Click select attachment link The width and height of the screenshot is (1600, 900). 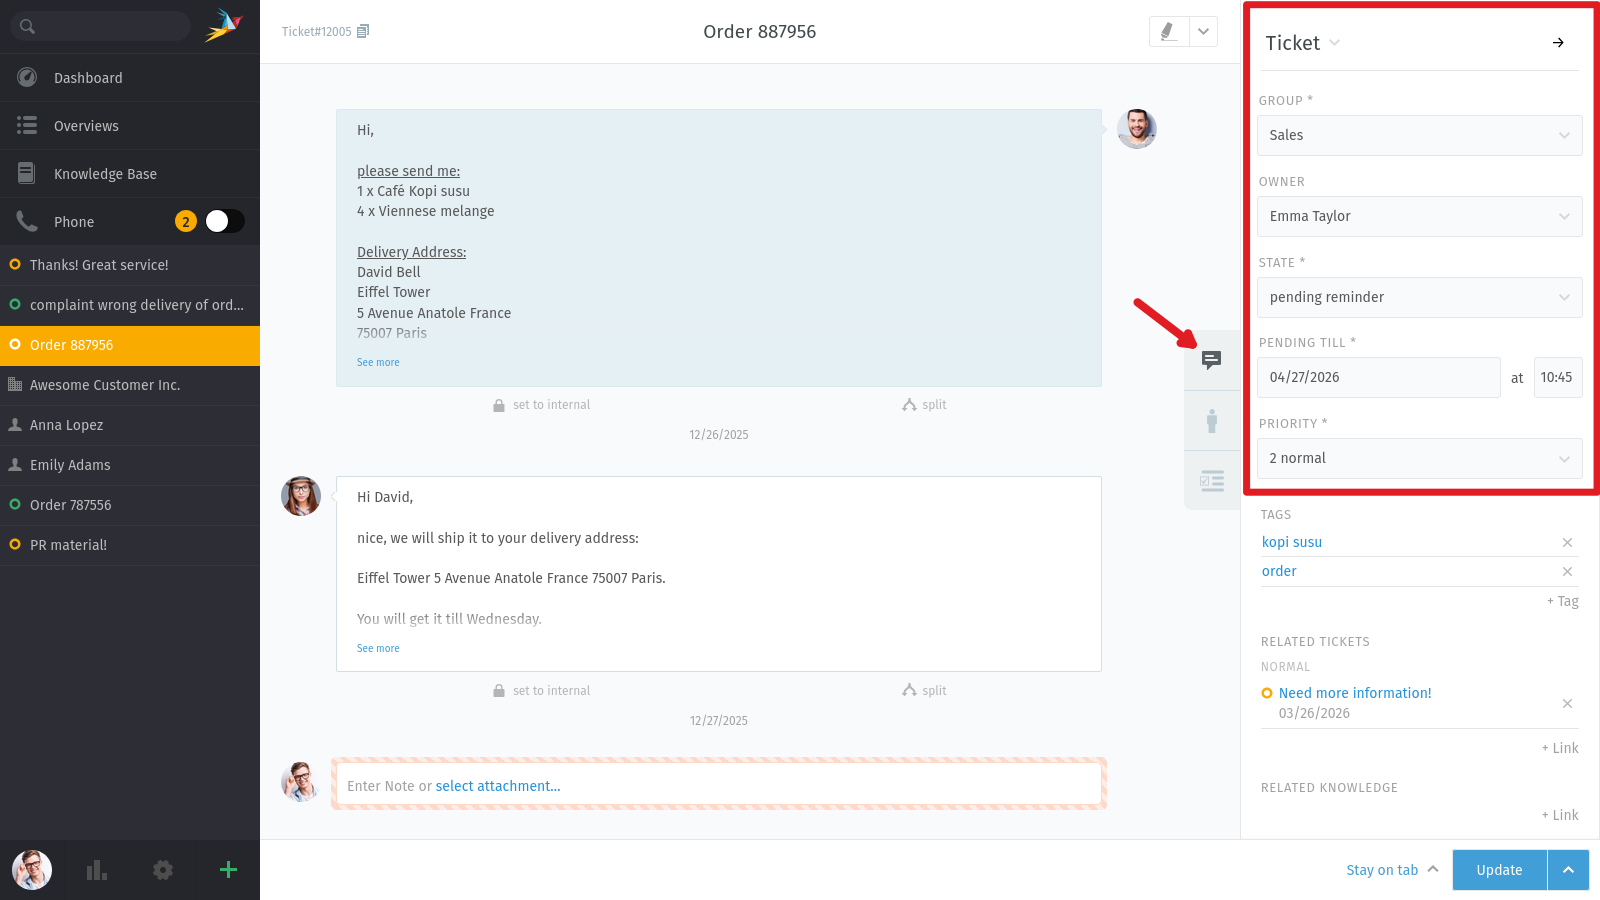498,786
